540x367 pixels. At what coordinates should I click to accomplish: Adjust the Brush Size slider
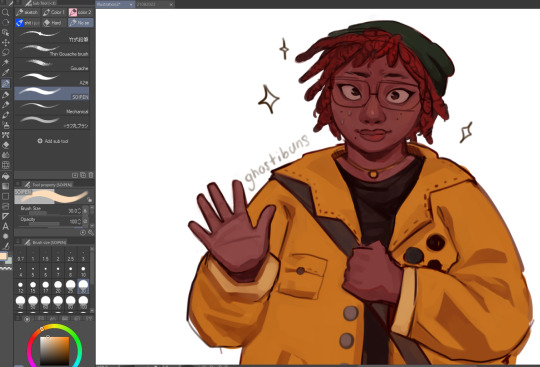(x=43, y=213)
